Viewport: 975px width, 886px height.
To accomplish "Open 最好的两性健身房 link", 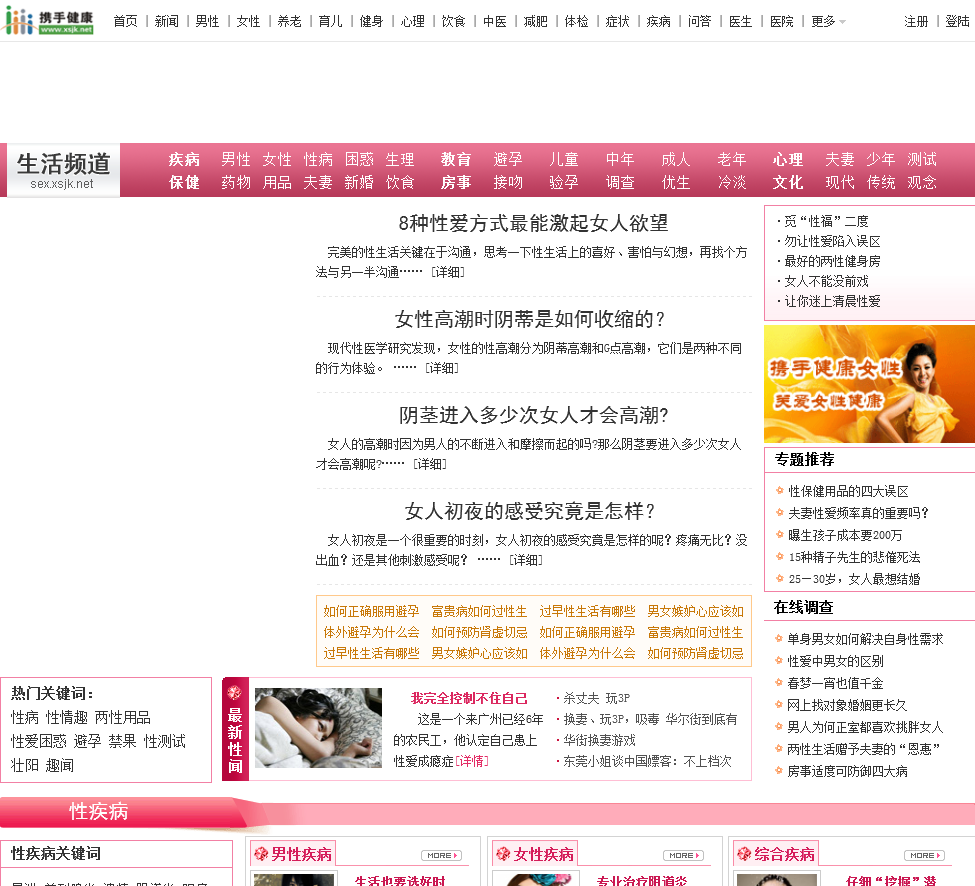I will pyautogui.click(x=832, y=261).
